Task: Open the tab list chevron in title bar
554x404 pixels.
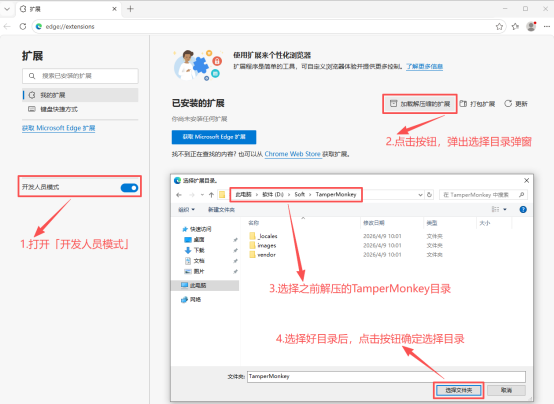Action: point(7,9)
